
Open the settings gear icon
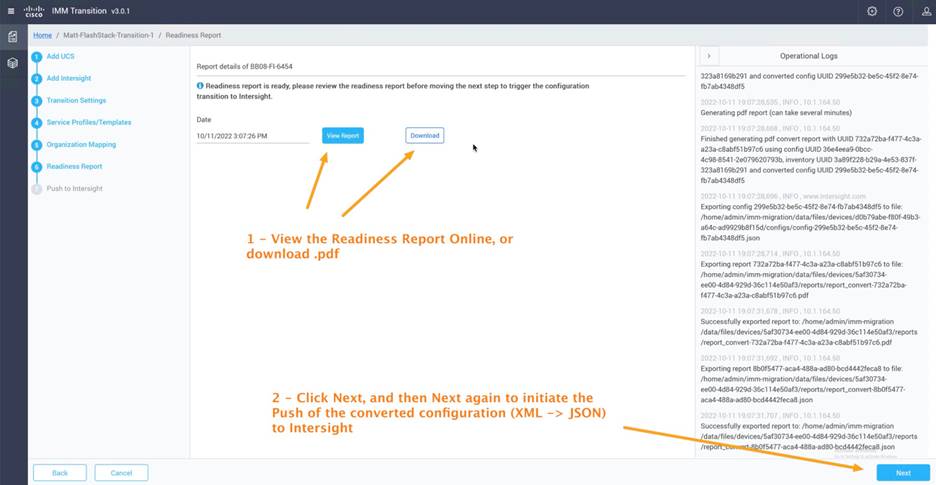tap(872, 11)
